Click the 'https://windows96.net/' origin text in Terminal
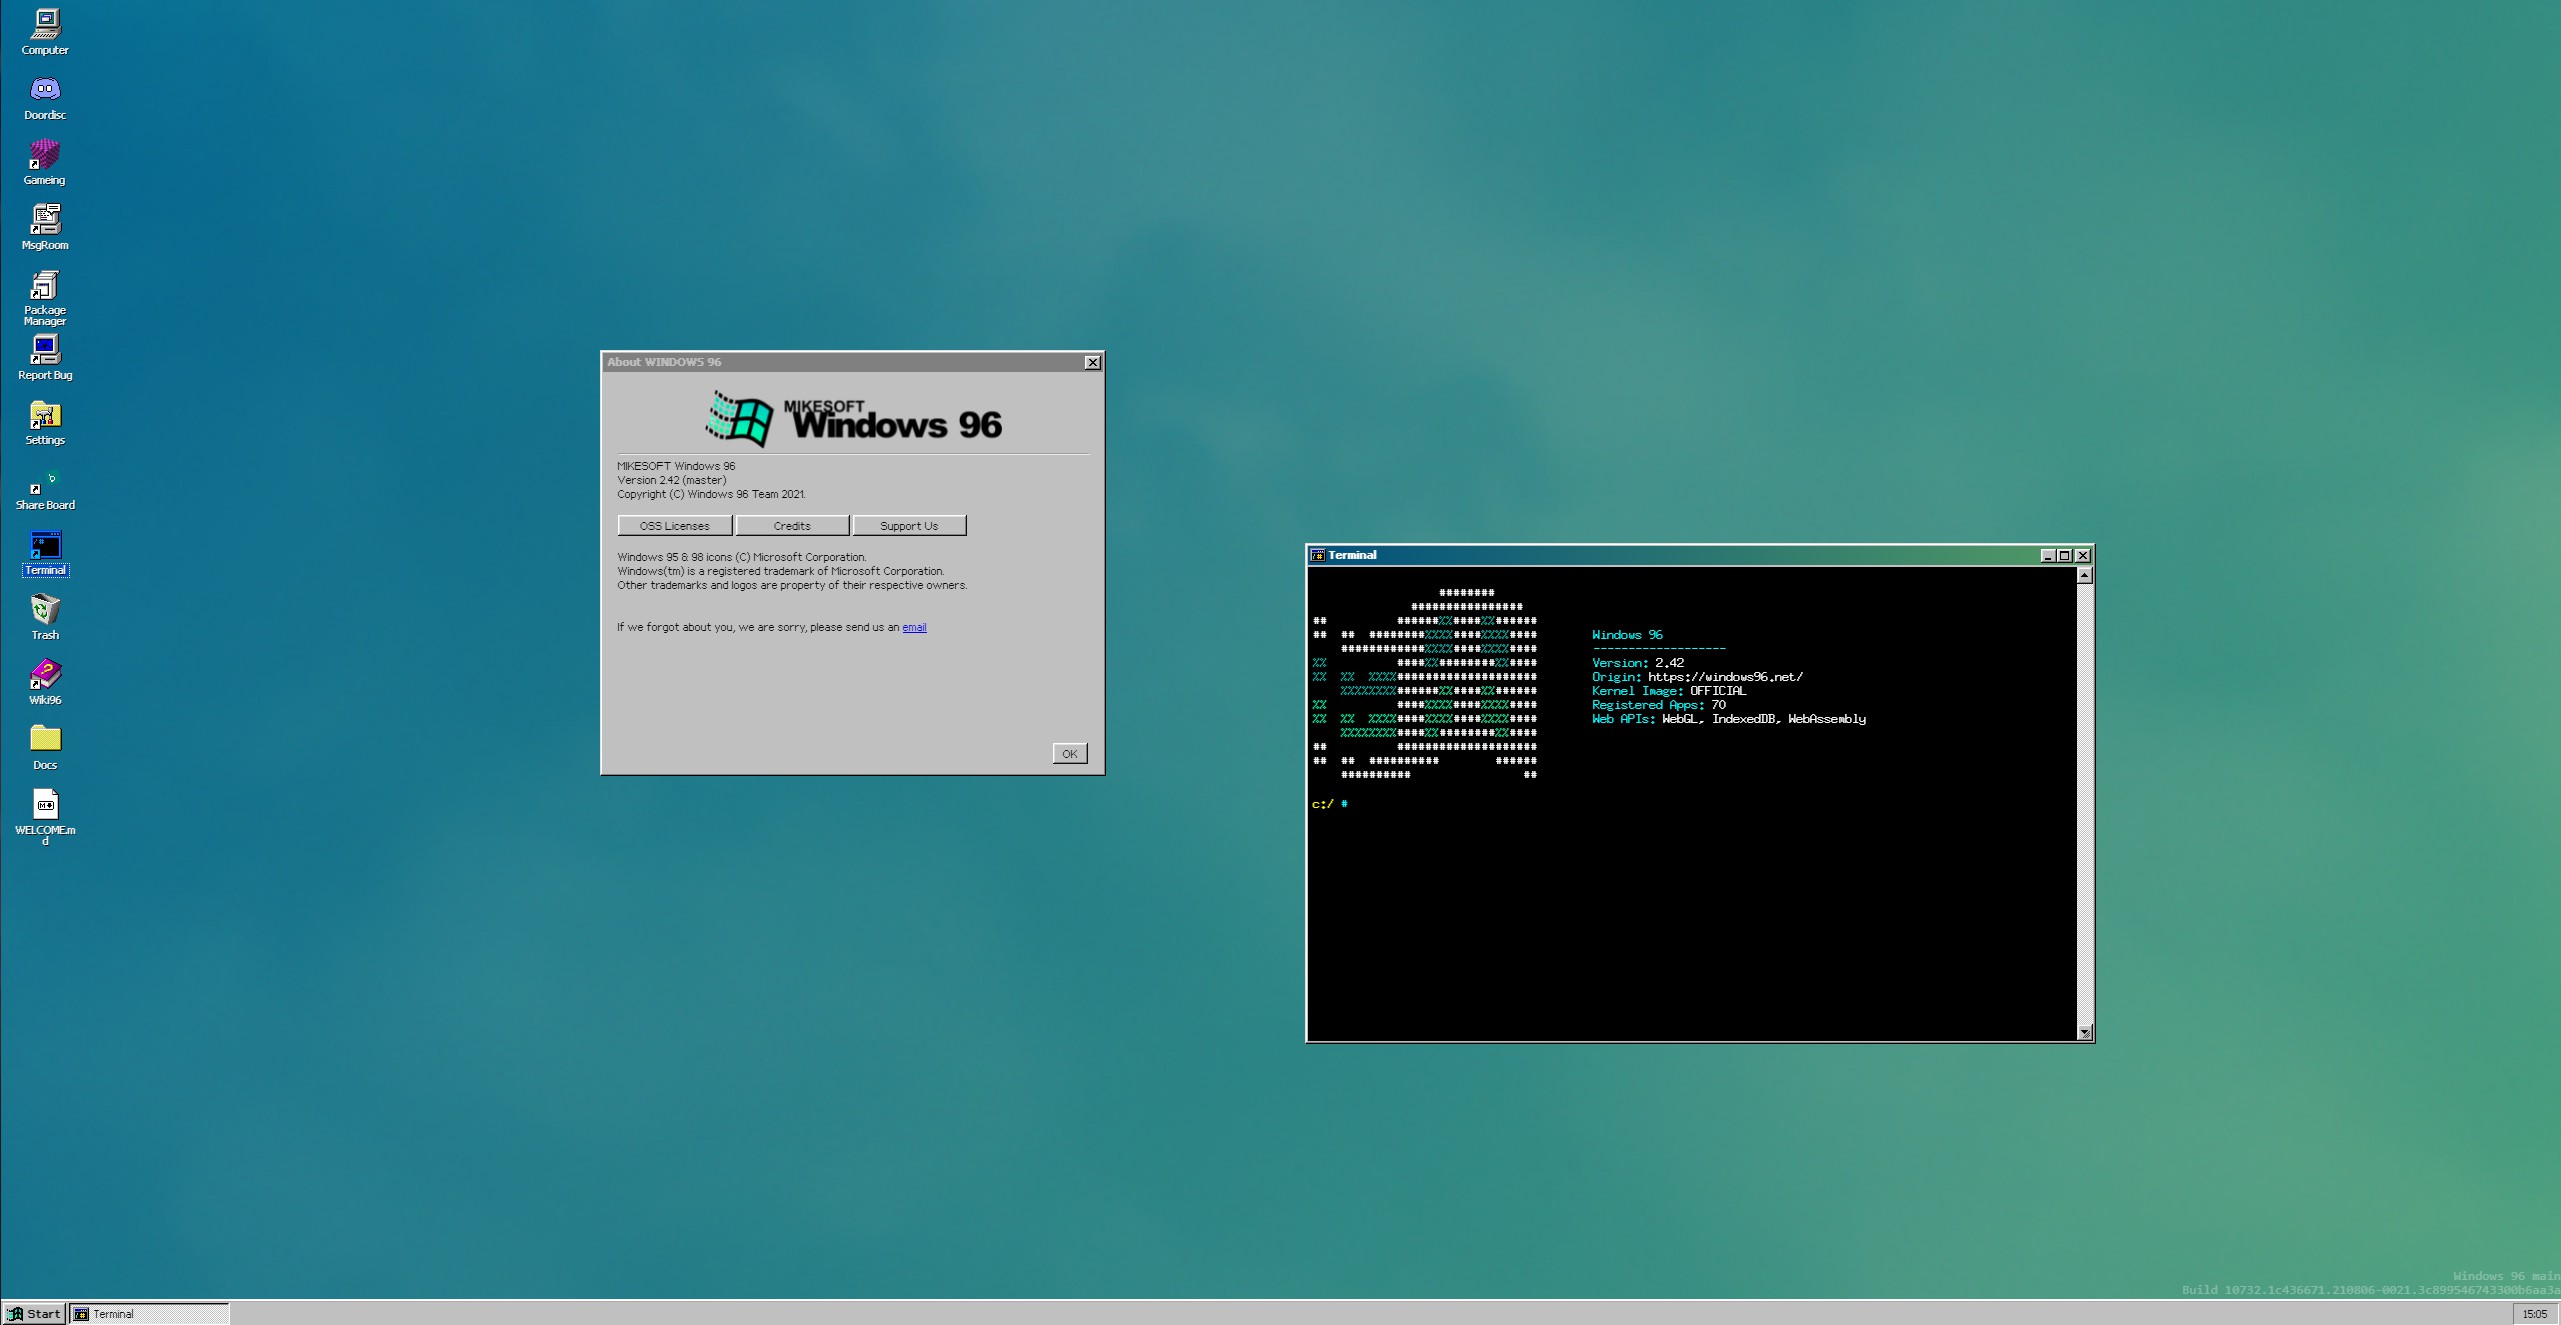 (1725, 677)
